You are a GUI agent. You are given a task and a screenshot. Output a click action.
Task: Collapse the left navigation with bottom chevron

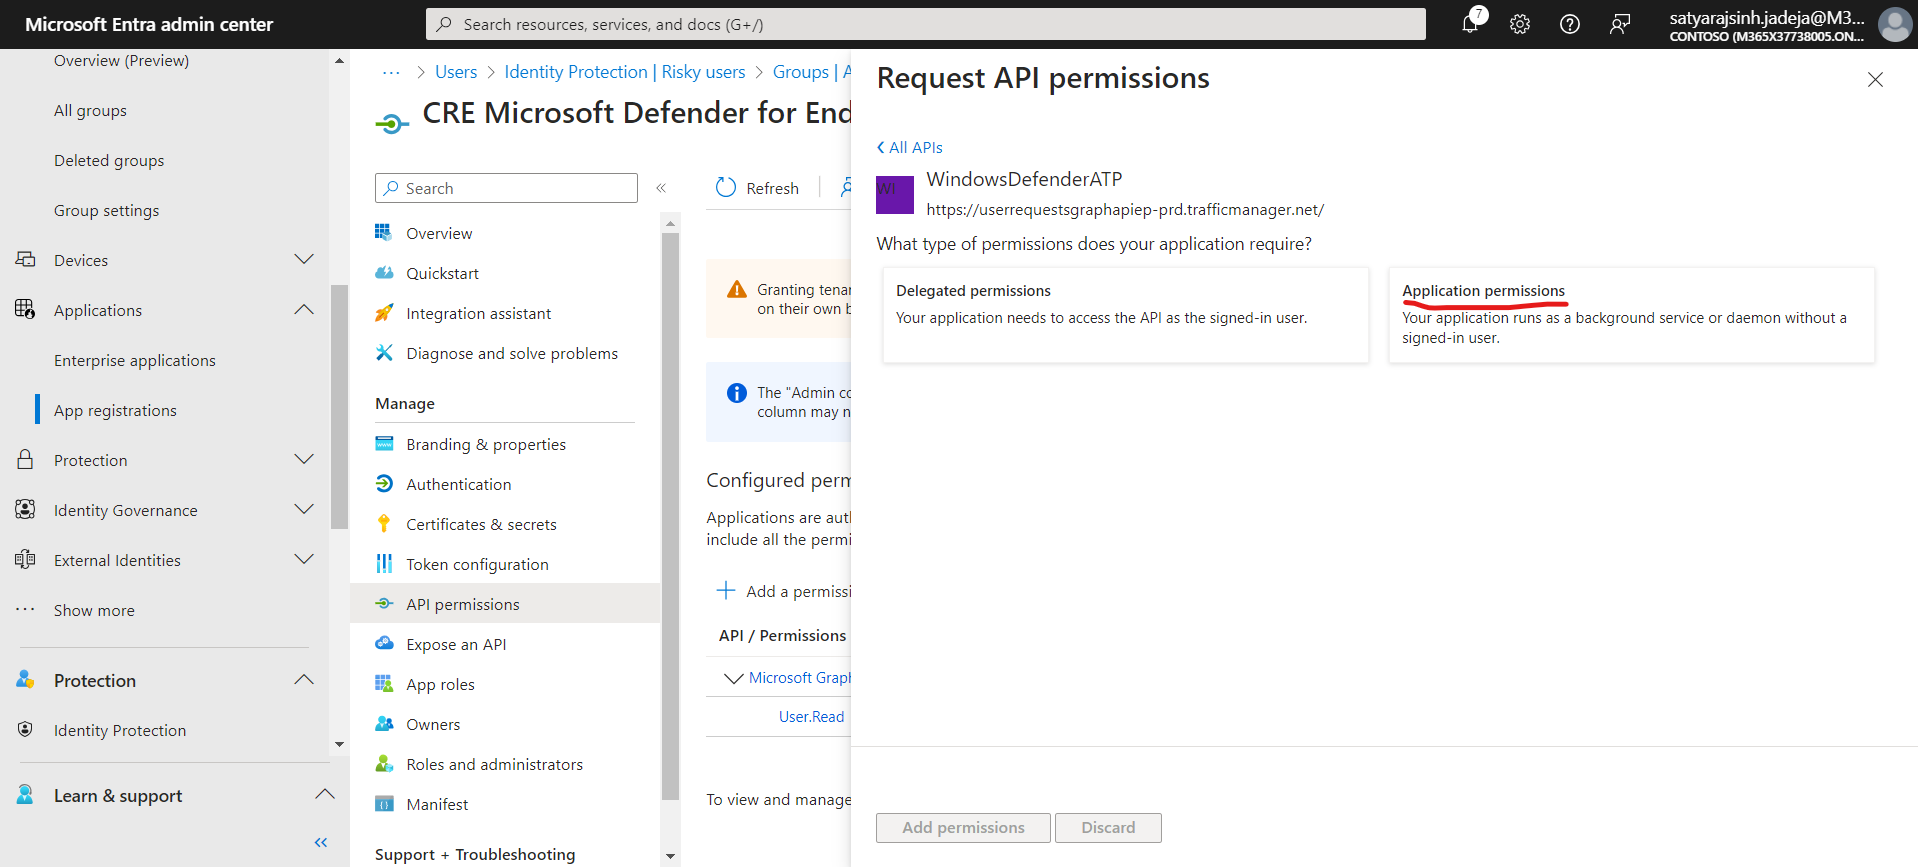[321, 843]
